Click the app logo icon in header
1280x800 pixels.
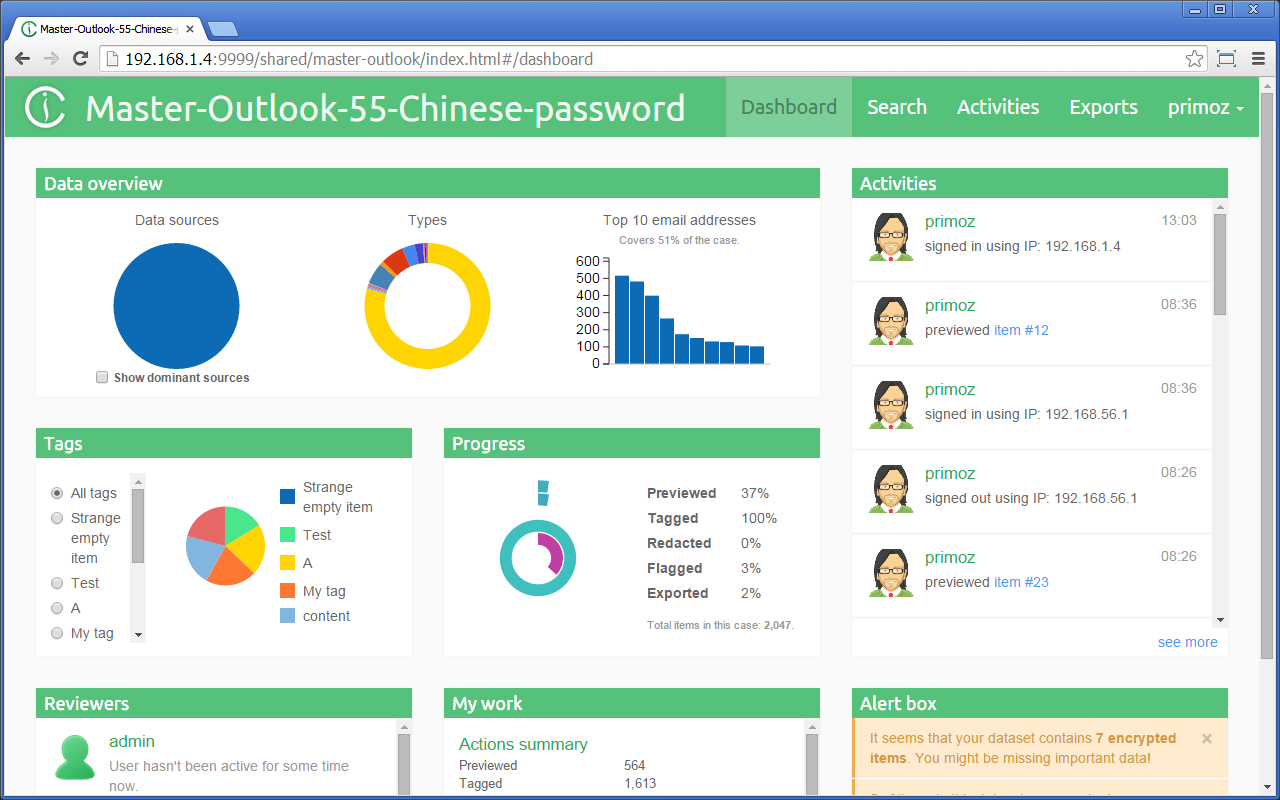(45, 108)
